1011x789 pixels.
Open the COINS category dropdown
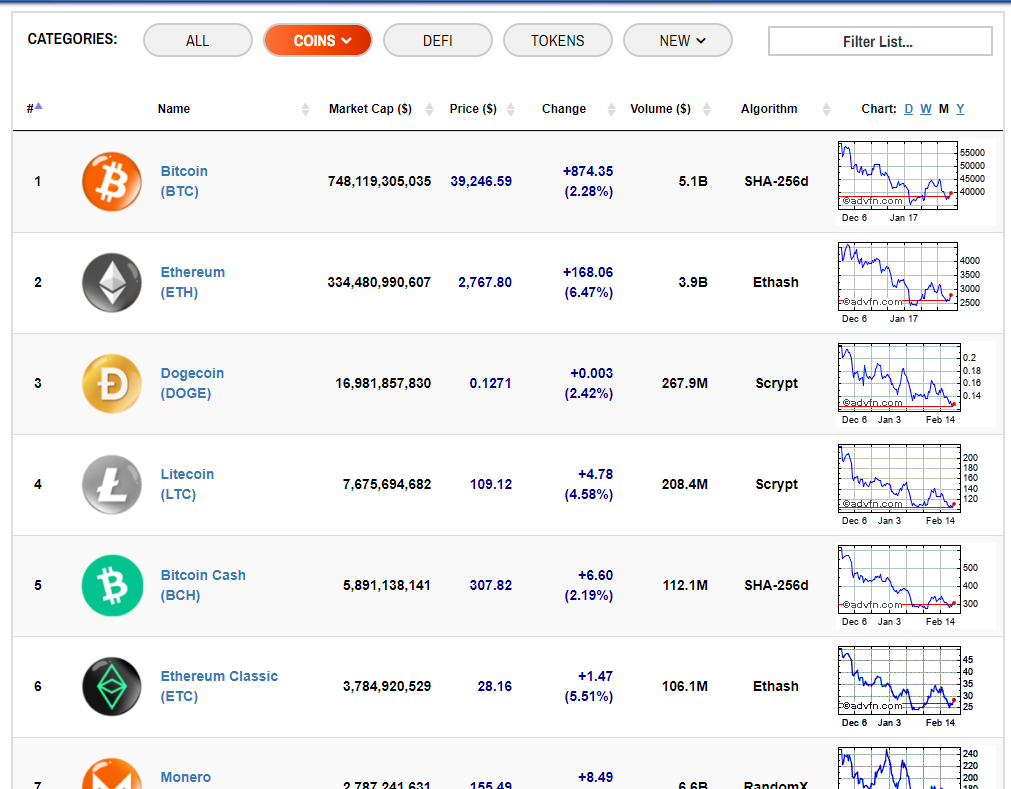317,41
